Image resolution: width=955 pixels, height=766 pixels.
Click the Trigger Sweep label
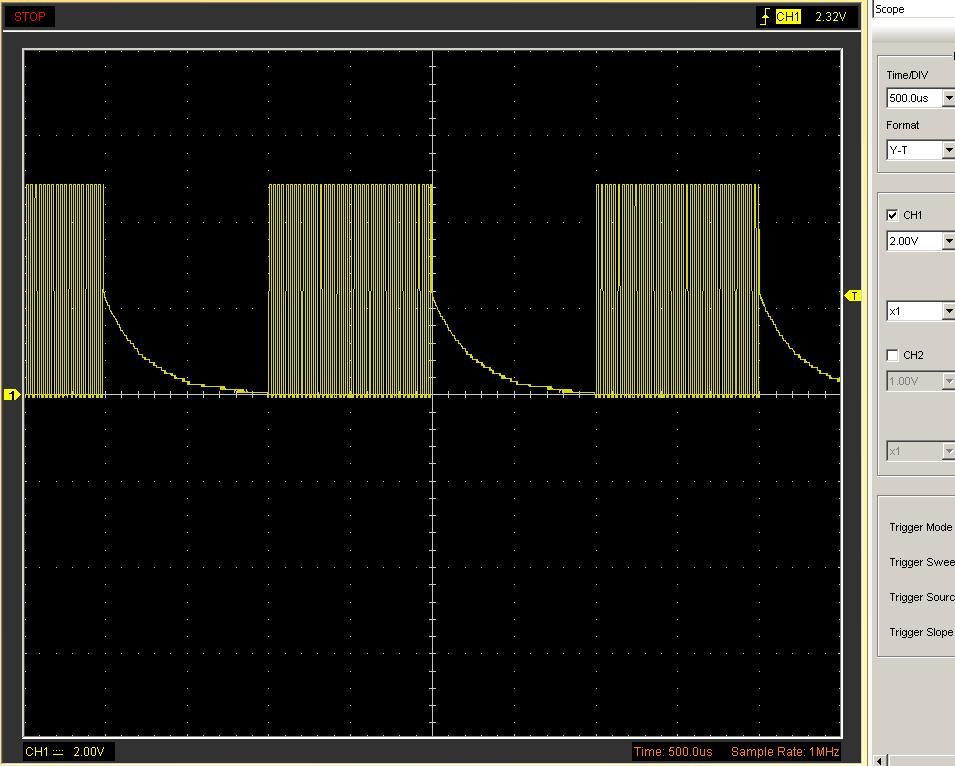921,562
